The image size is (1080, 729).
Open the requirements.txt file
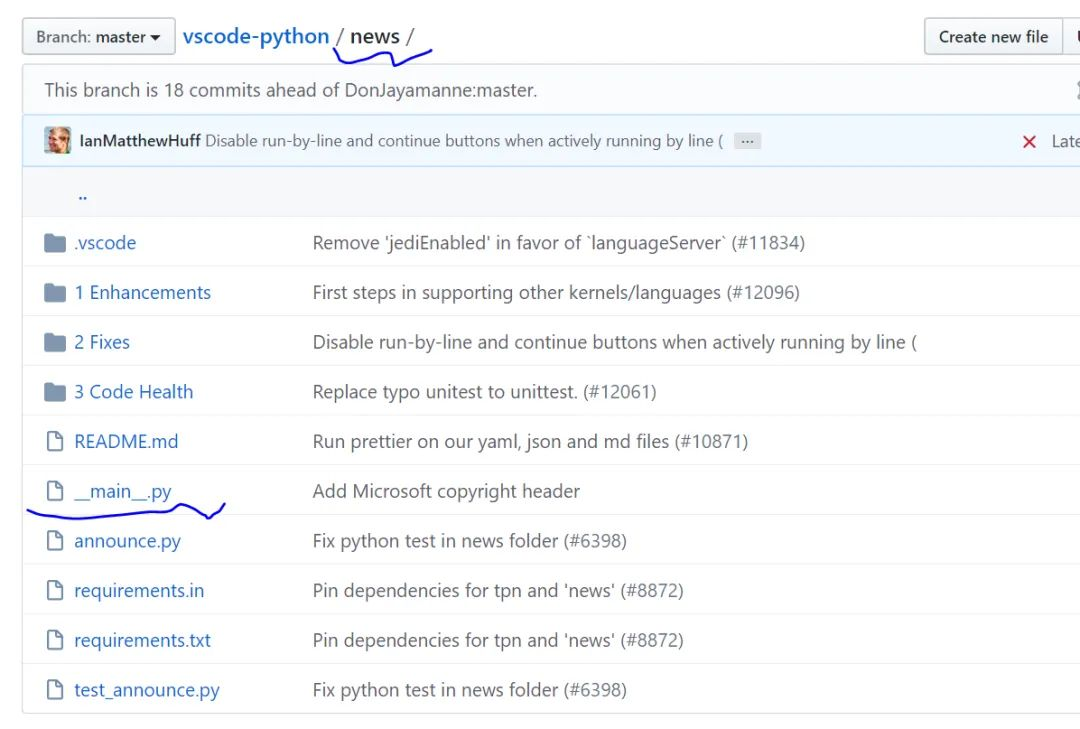(143, 640)
